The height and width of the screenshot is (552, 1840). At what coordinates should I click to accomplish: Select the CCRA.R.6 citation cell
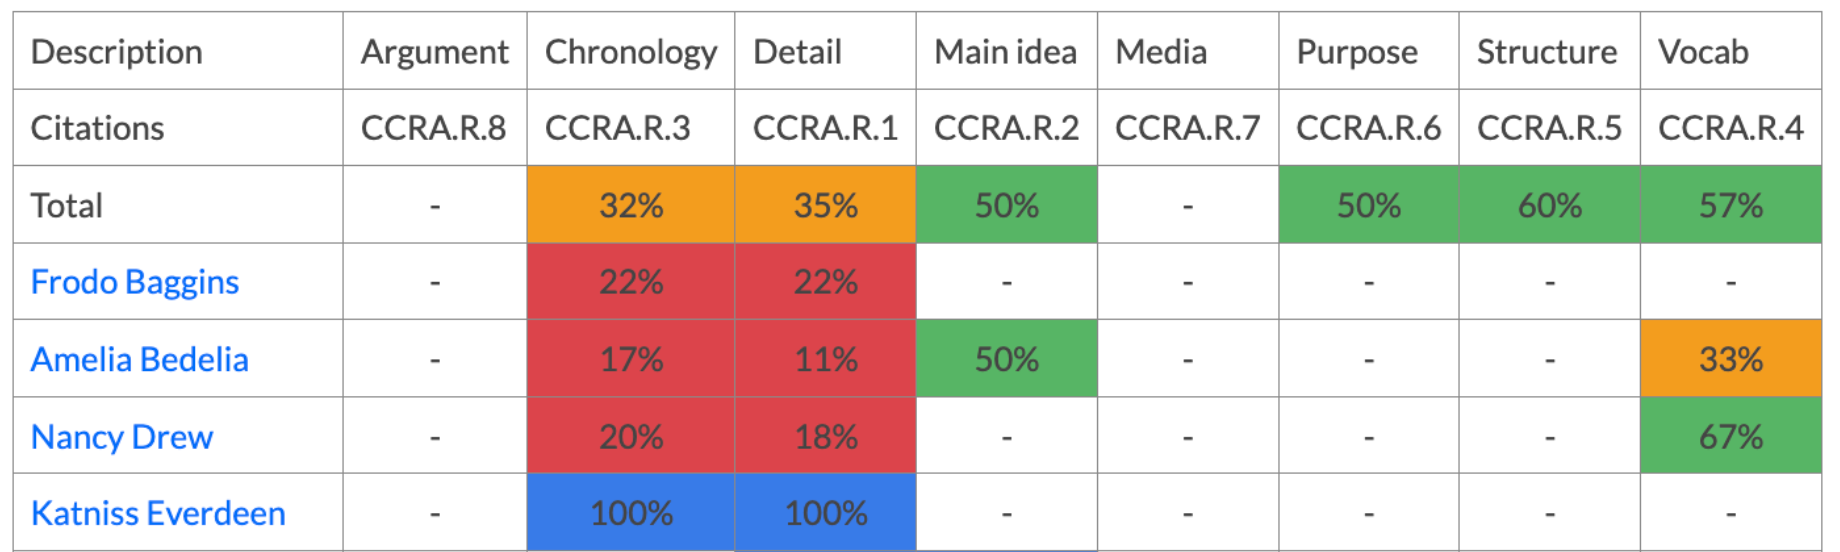(x=1368, y=128)
